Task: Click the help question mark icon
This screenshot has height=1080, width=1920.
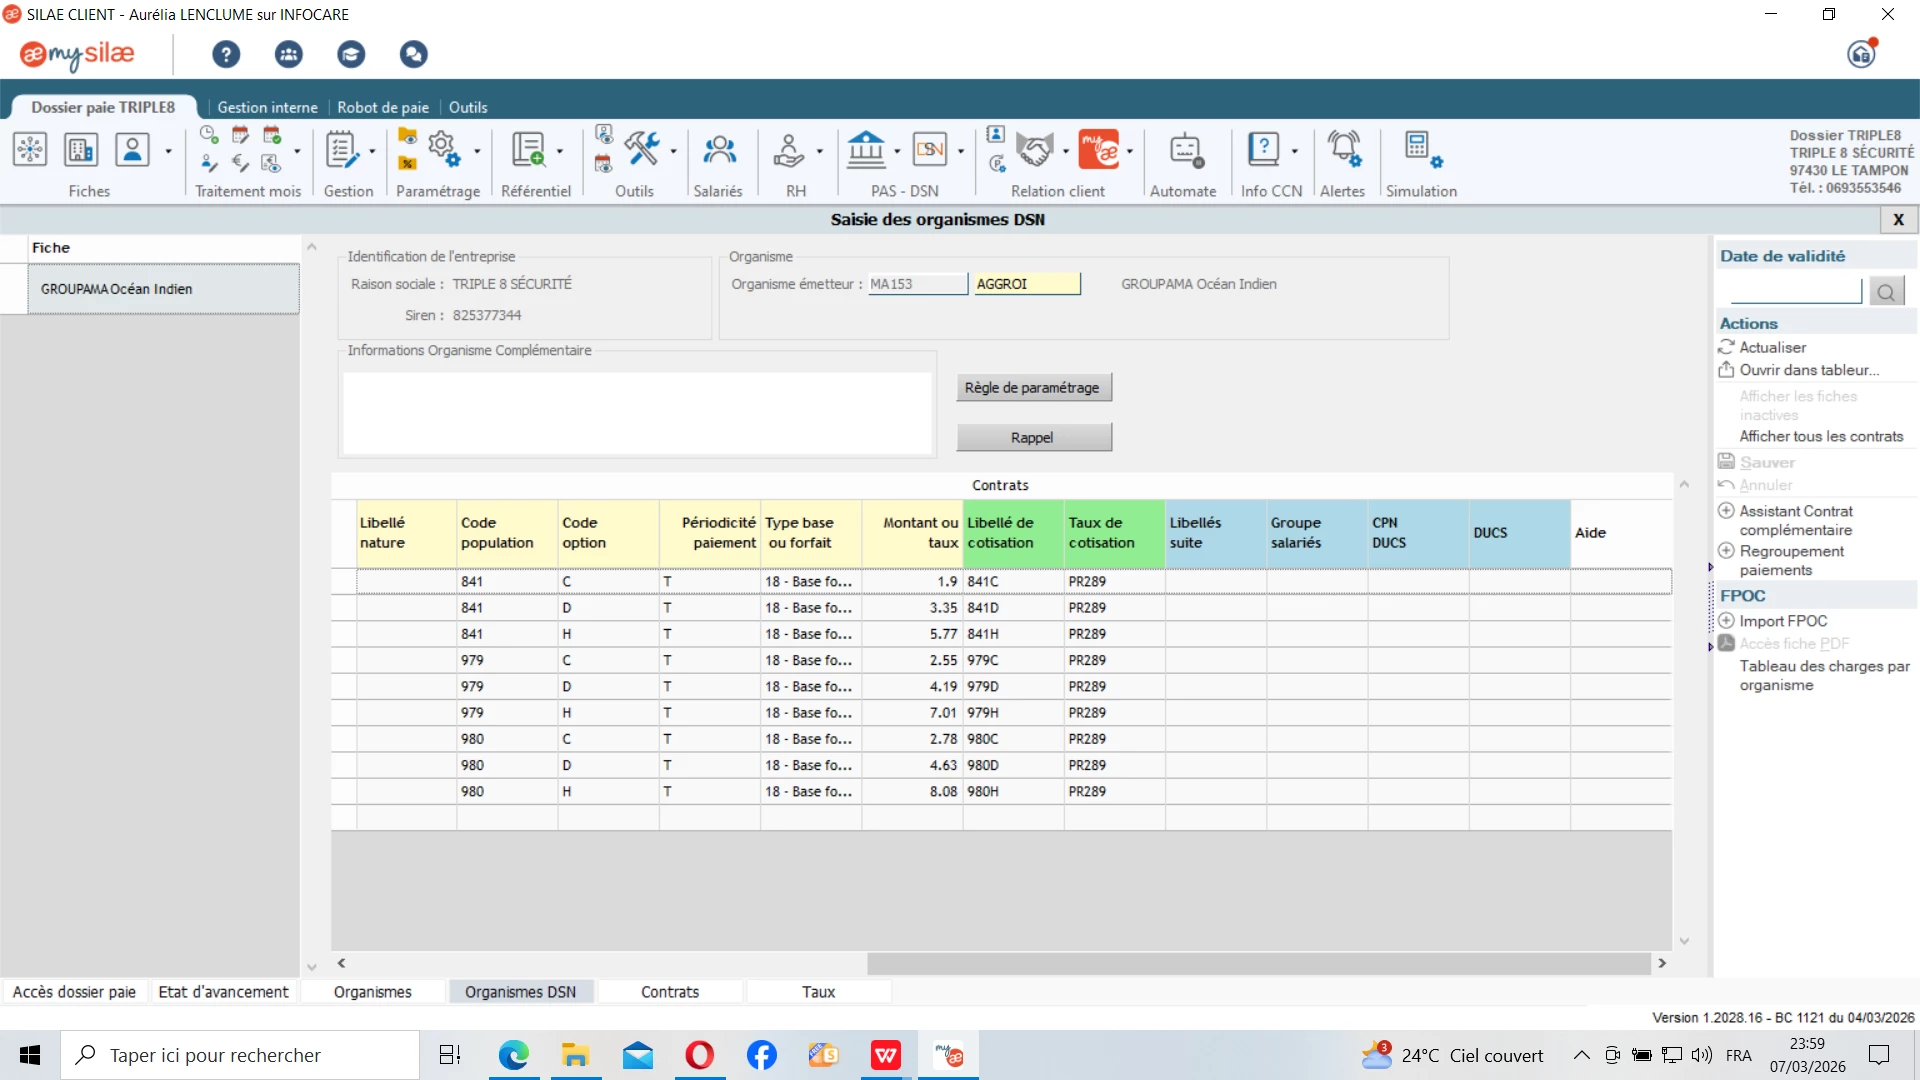Action: tap(226, 54)
